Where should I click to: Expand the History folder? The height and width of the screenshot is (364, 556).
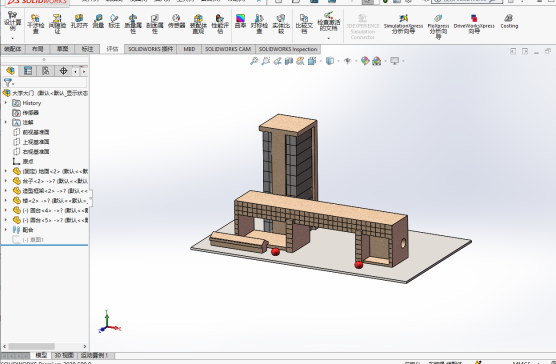[6, 103]
